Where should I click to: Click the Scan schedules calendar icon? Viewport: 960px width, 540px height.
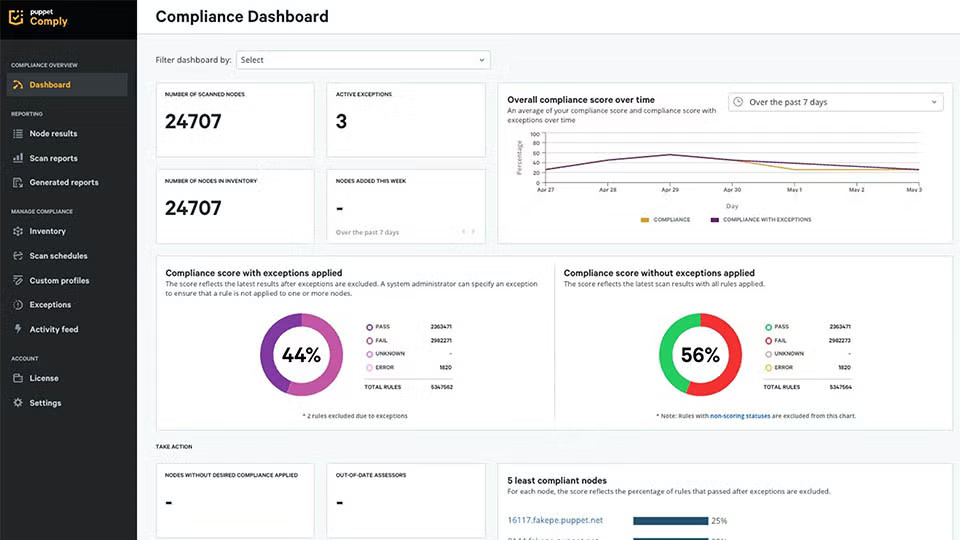point(18,256)
